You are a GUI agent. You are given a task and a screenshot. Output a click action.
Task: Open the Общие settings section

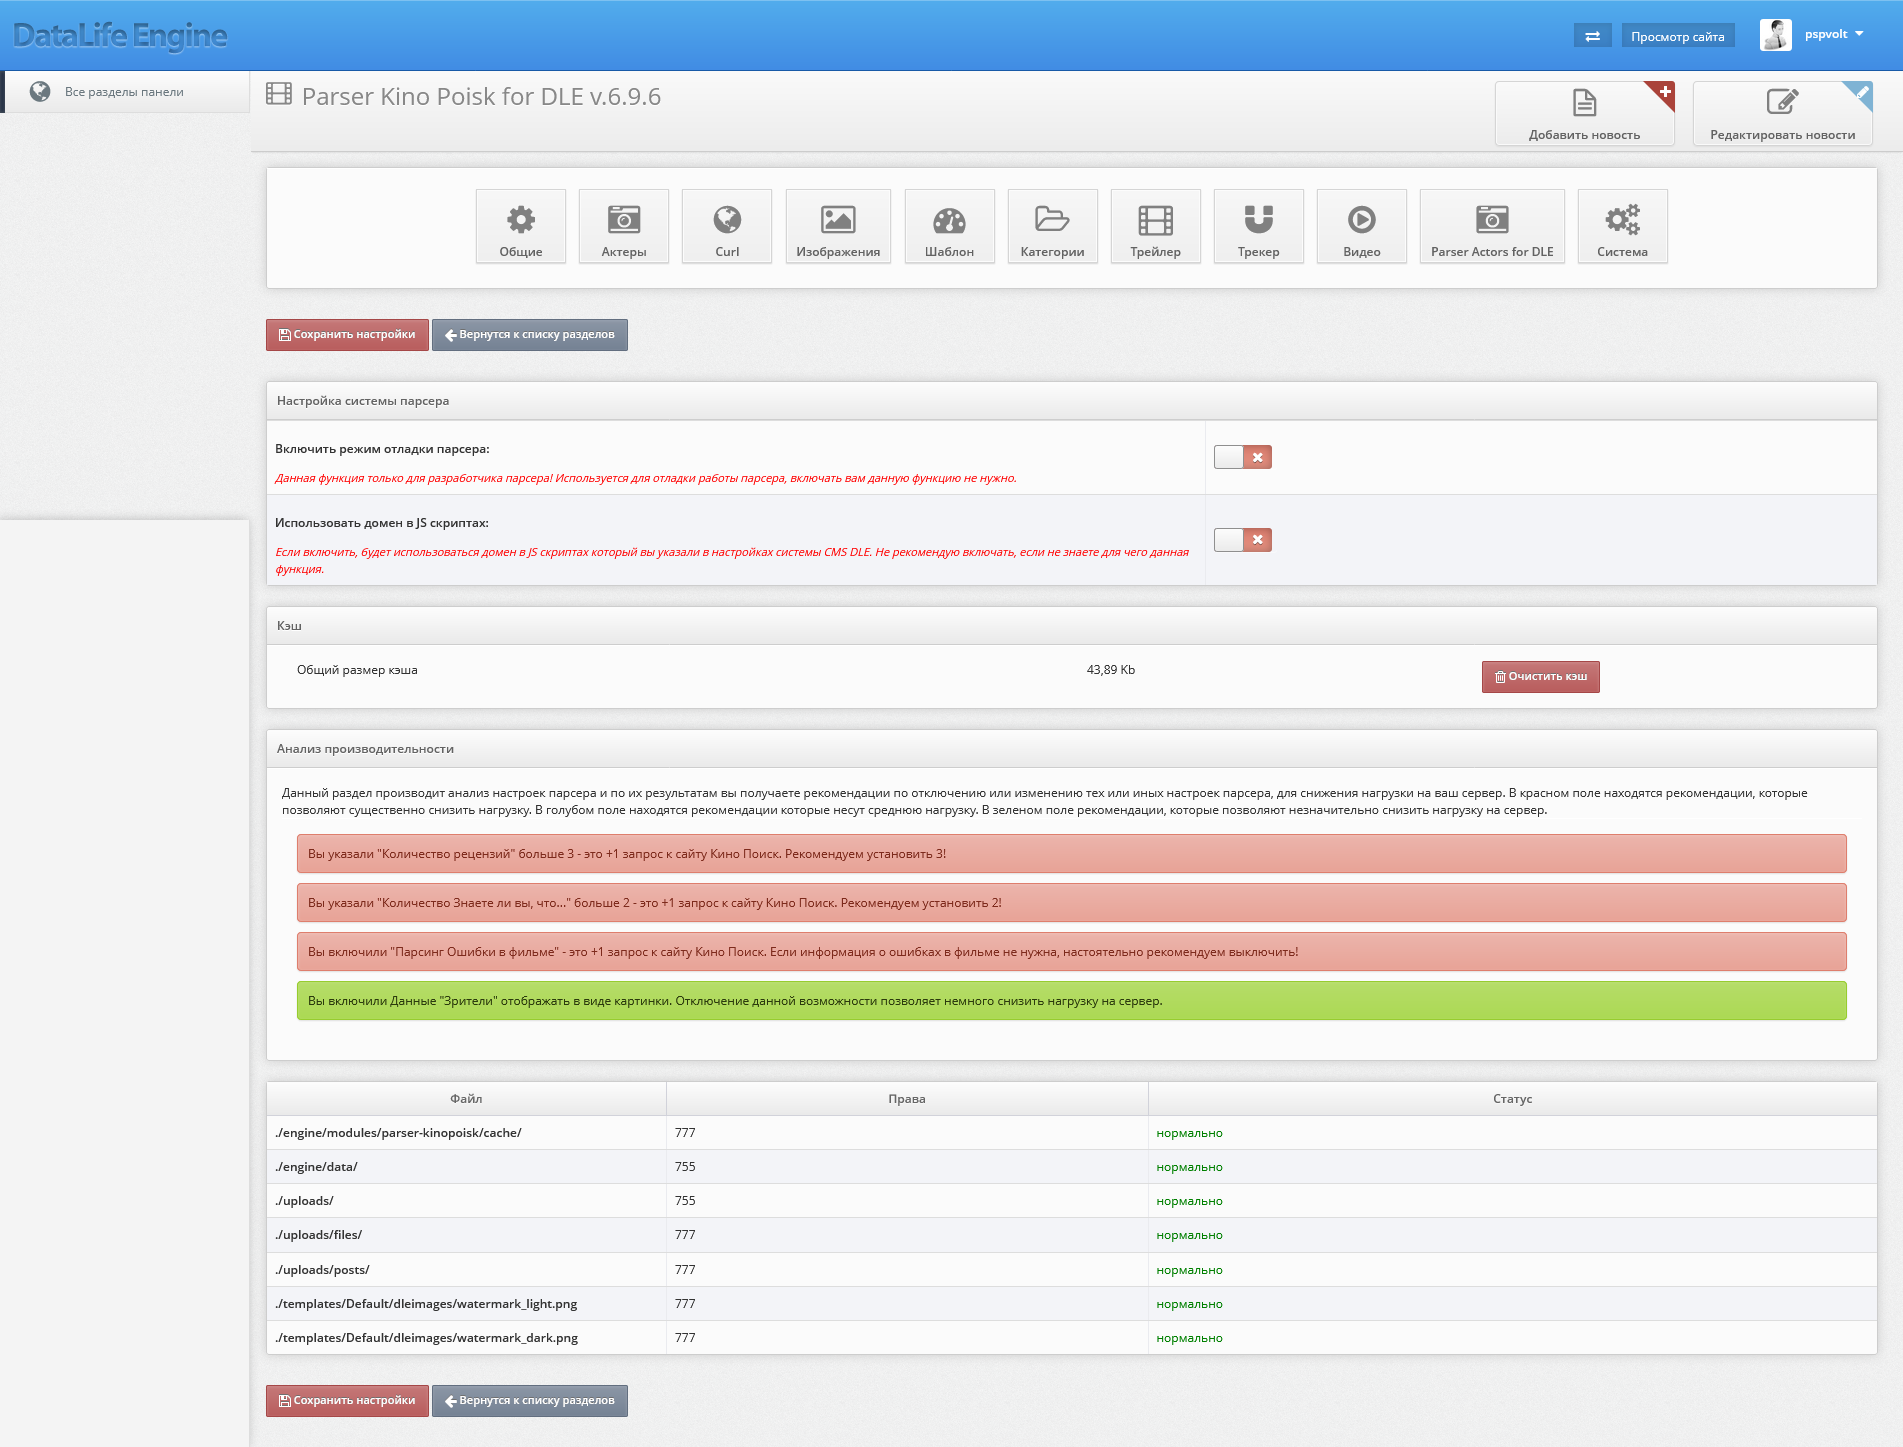(521, 226)
